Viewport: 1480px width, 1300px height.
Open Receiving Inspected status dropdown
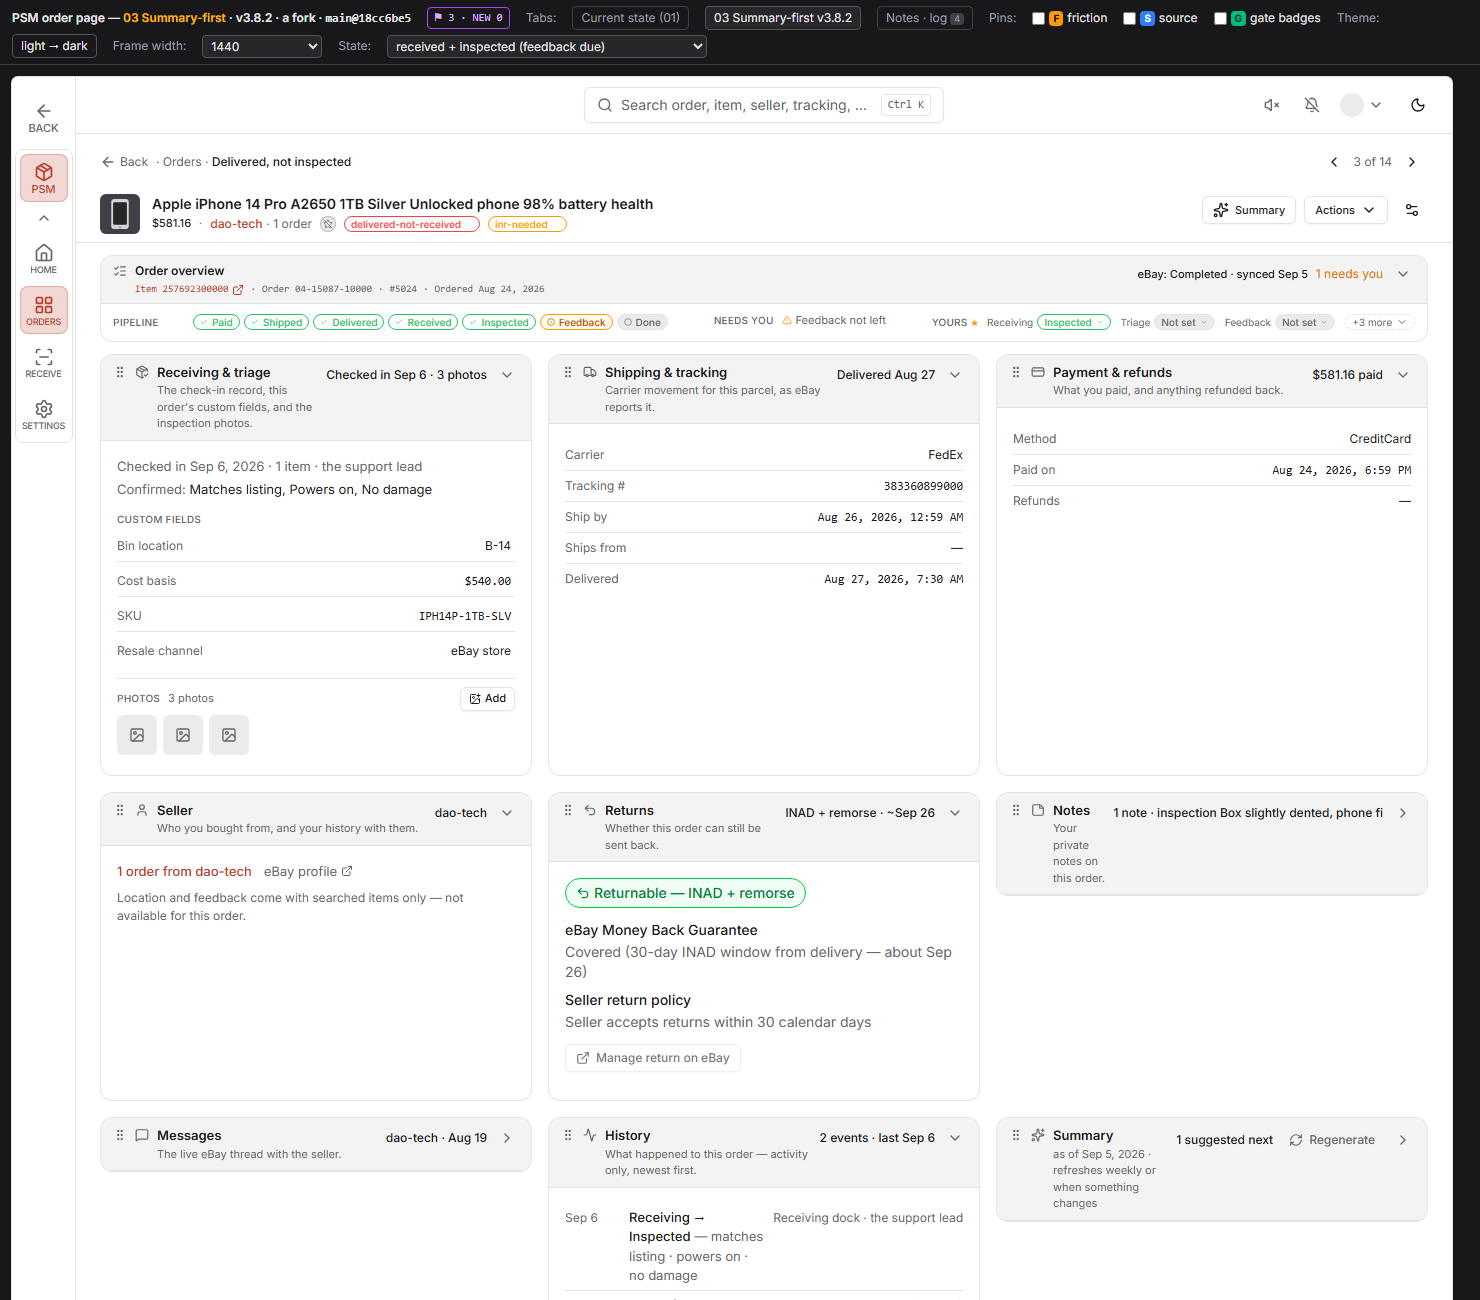pos(1074,322)
